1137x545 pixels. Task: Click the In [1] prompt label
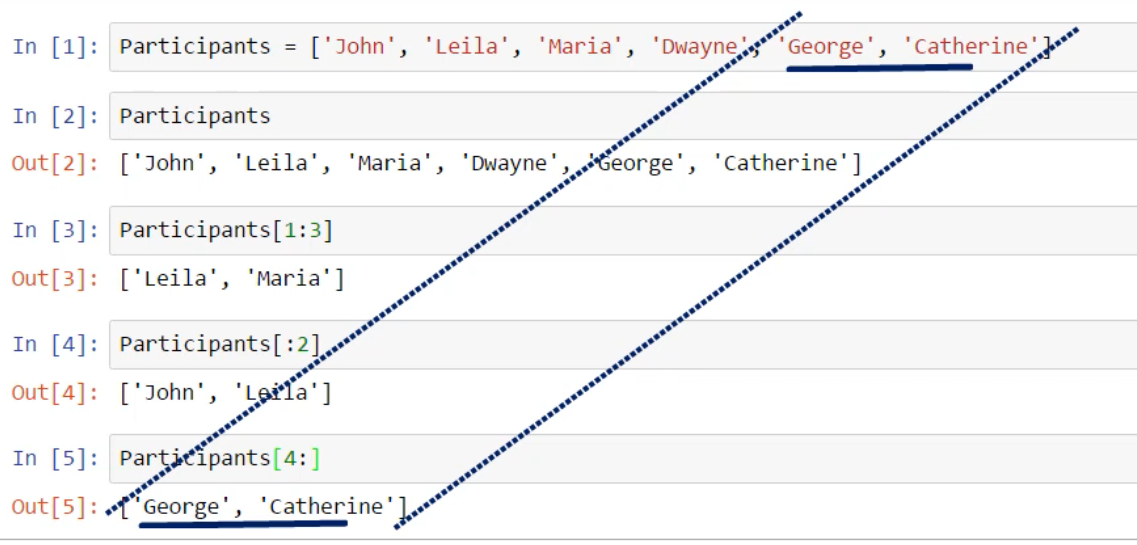tap(55, 47)
